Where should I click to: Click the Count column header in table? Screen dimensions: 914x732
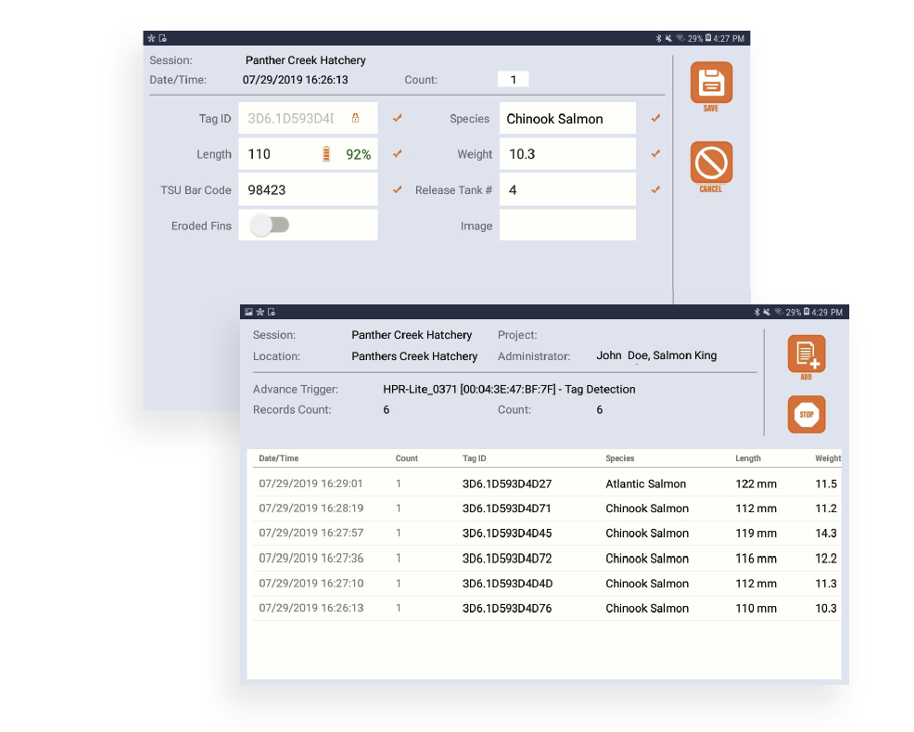tap(406, 459)
